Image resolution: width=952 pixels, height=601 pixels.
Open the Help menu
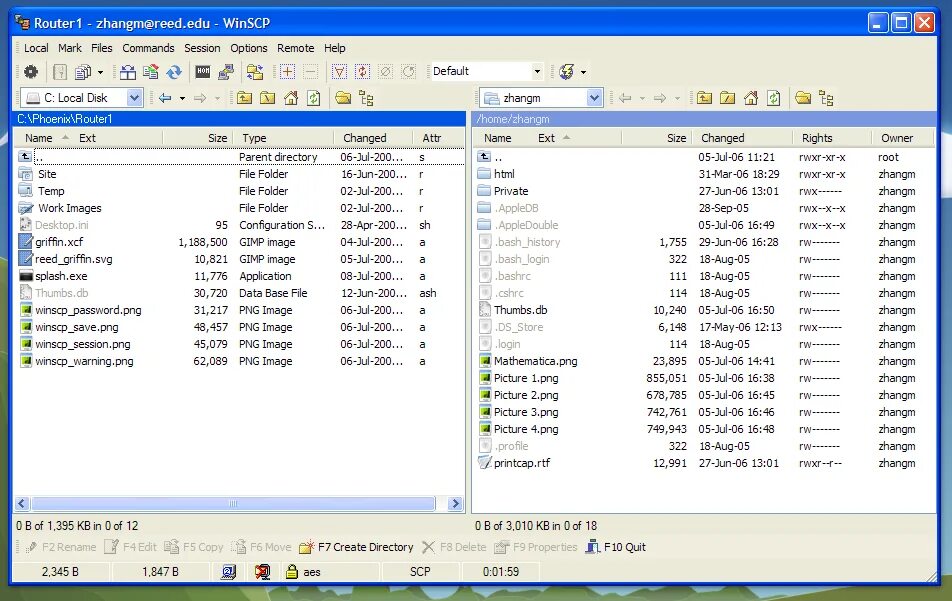[x=335, y=48]
